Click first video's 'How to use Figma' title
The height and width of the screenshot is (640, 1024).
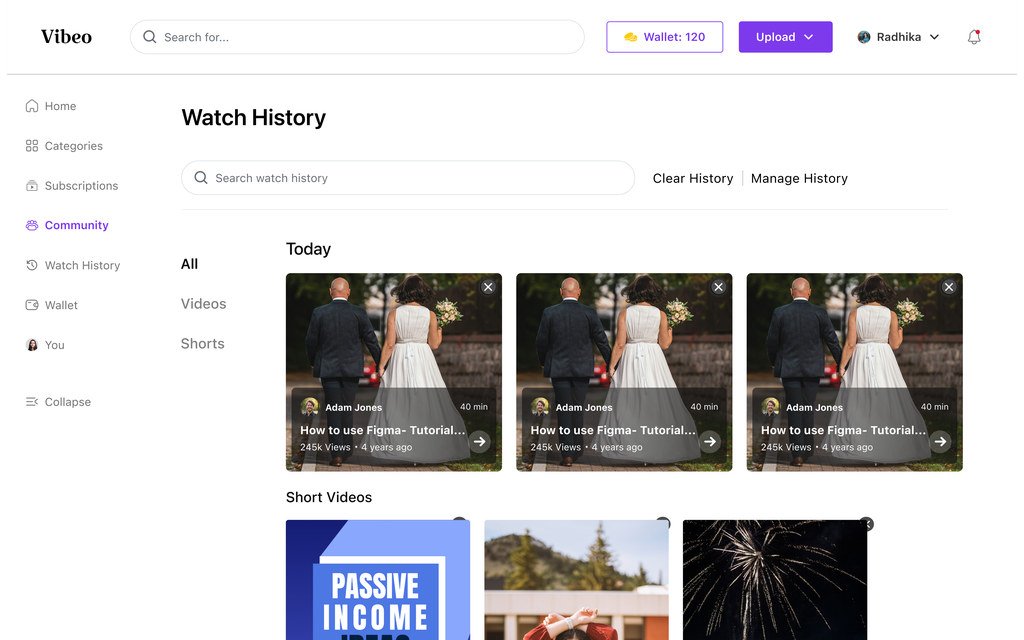pos(383,430)
